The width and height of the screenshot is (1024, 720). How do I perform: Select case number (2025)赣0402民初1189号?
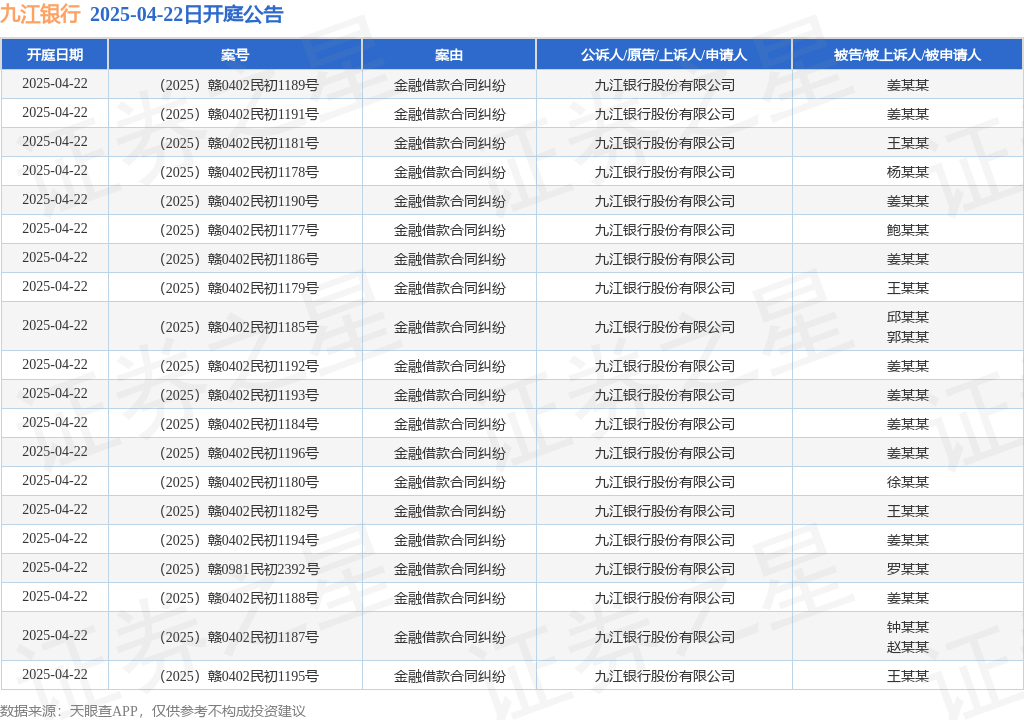[239, 85]
